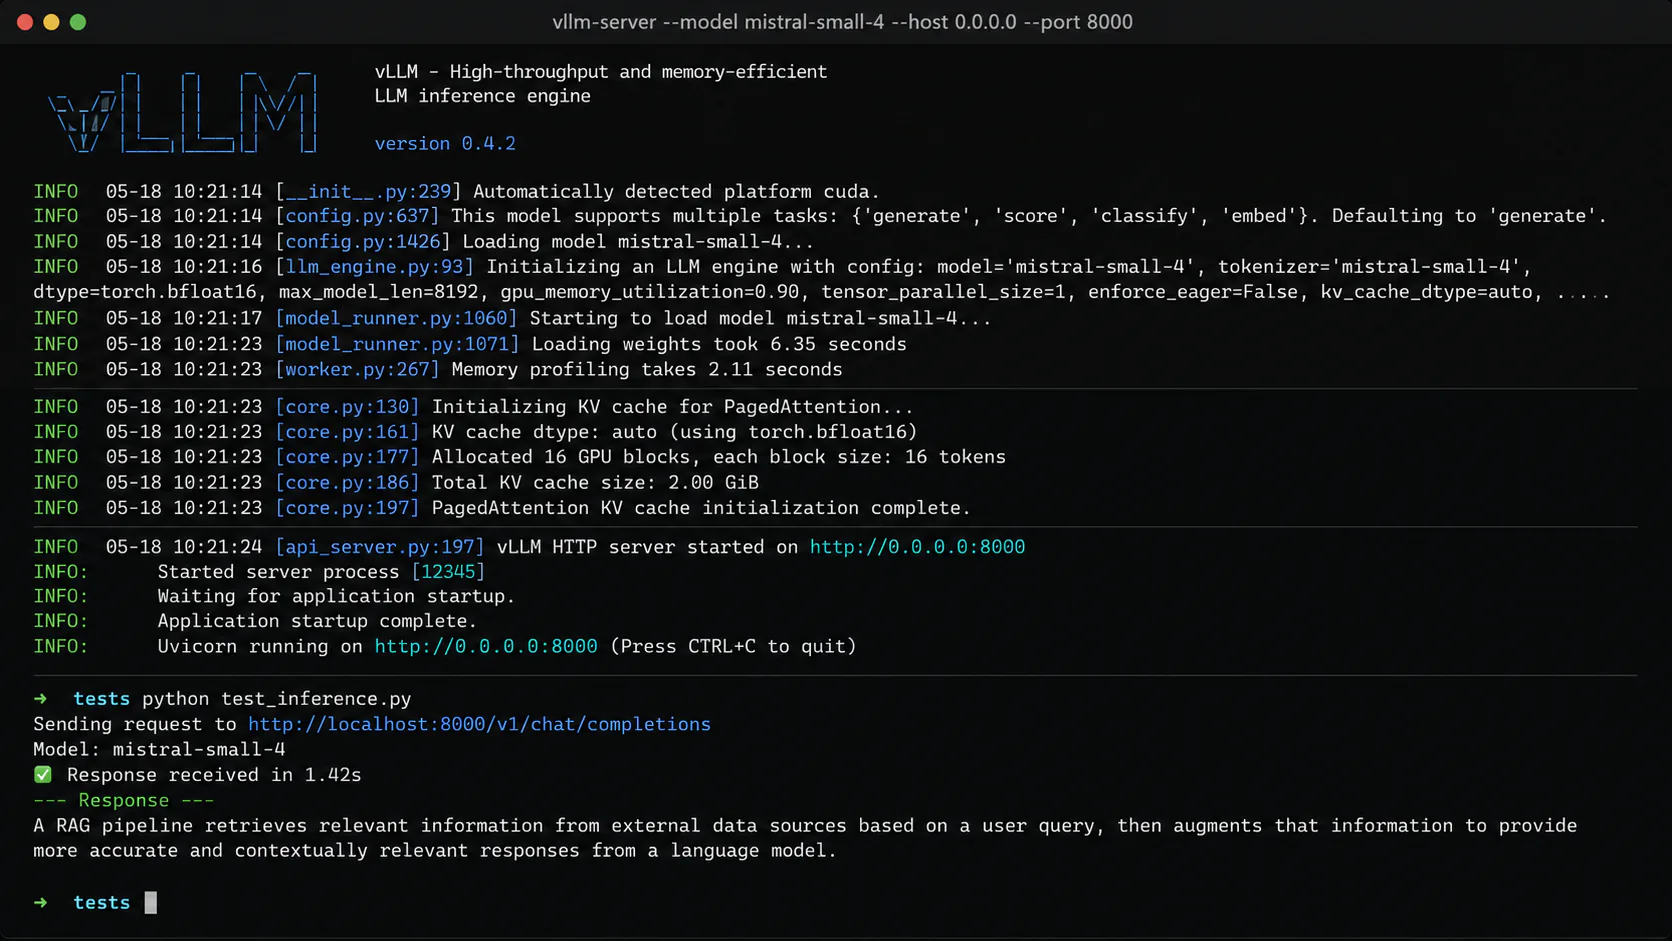Click the window title vllm-server command text
The height and width of the screenshot is (941, 1672).
tap(842, 22)
